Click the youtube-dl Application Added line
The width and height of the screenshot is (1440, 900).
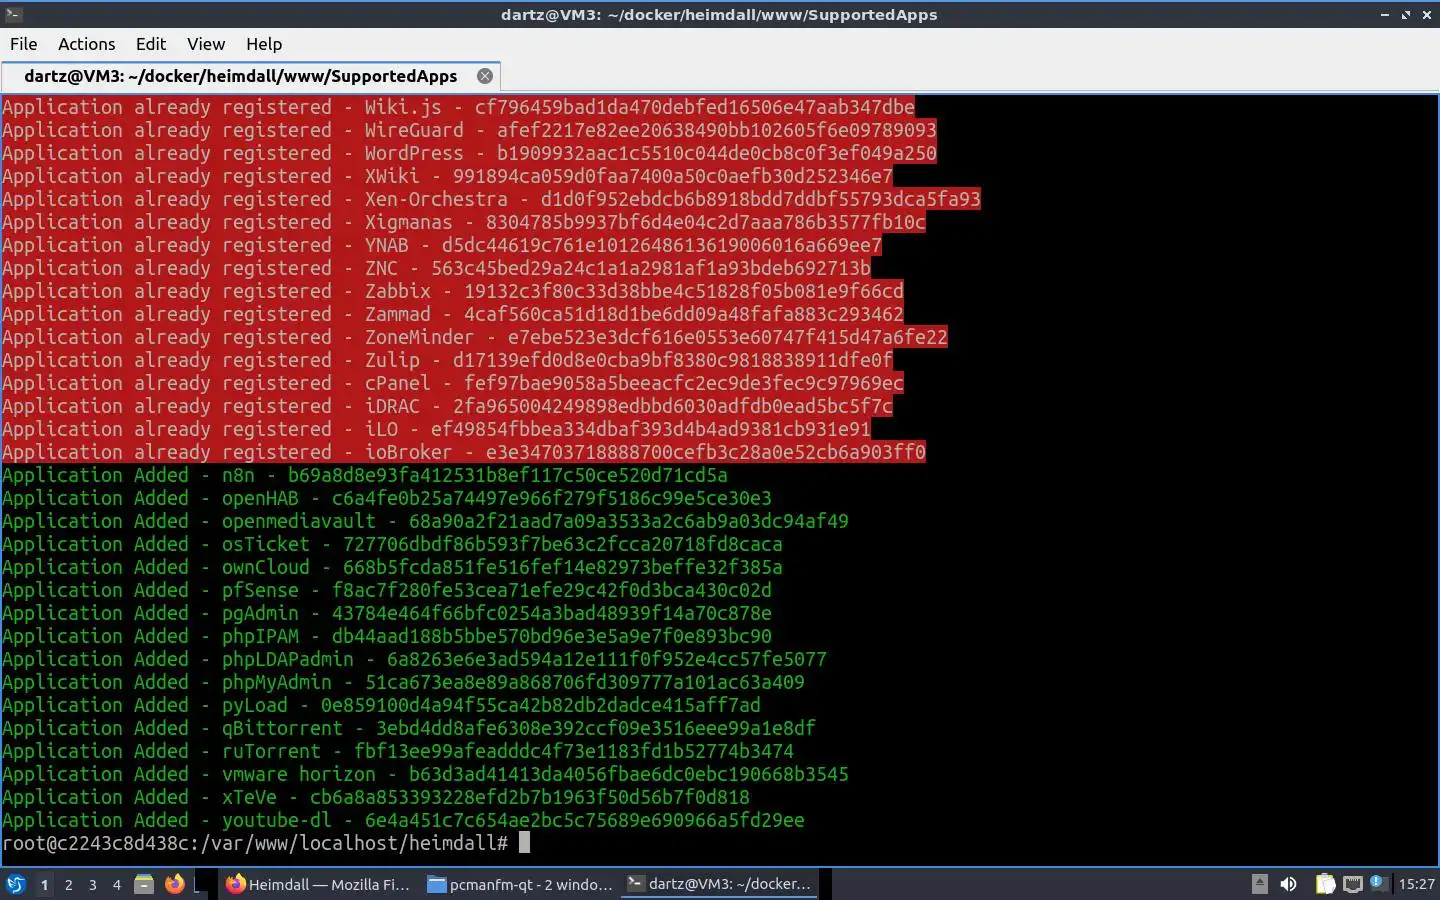[403, 820]
